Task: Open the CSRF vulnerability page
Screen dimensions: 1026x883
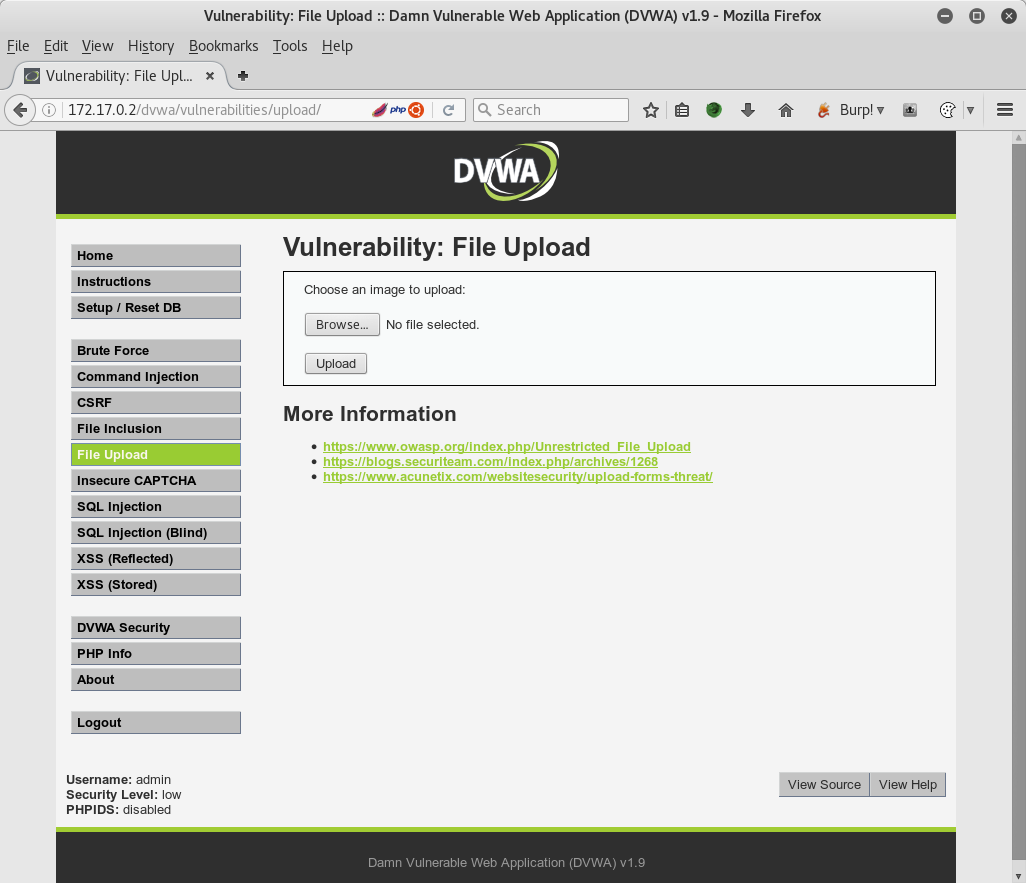Action: (x=156, y=403)
